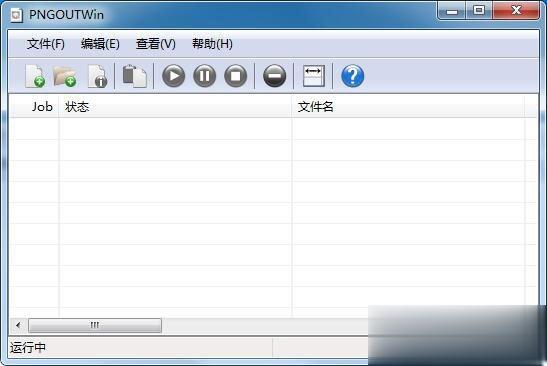Sort by the Job column header
The height and width of the screenshot is (366, 547).
pyautogui.click(x=34, y=106)
